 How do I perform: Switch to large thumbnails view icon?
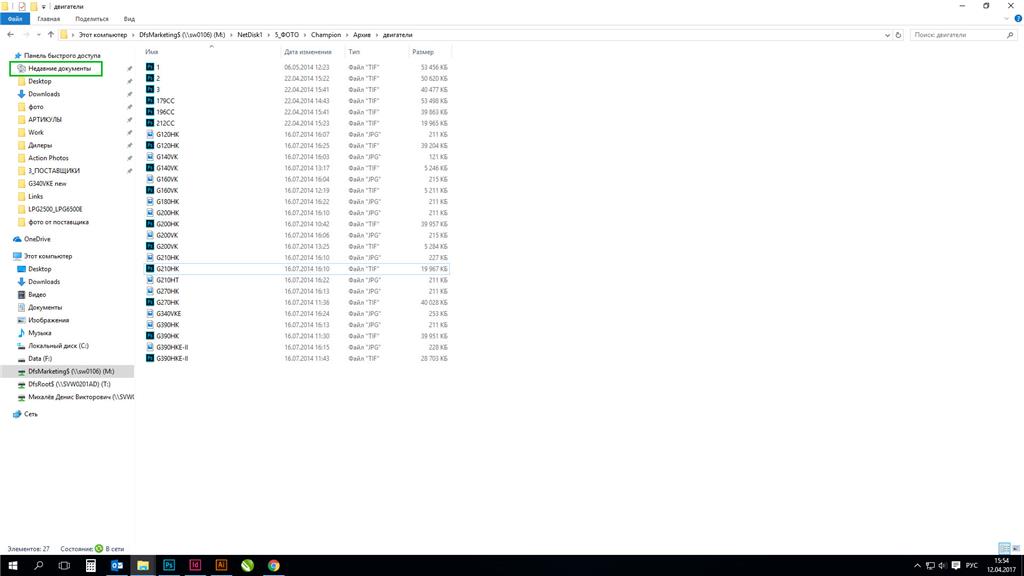click(1016, 549)
